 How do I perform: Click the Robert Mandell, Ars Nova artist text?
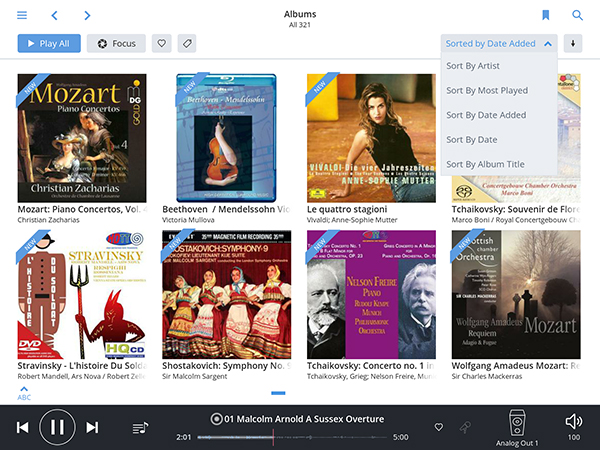(82, 377)
